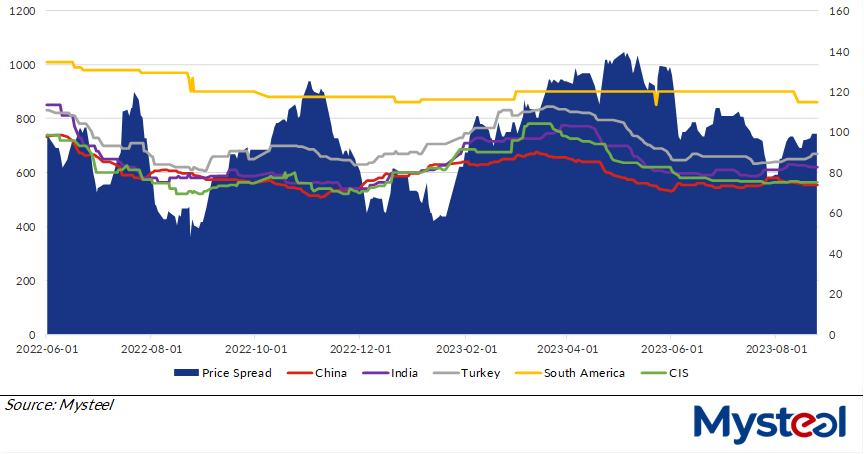Image resolution: width=864 pixels, height=454 pixels.
Task: Pick the 2023-04-01 axis date
Action: (x=568, y=350)
